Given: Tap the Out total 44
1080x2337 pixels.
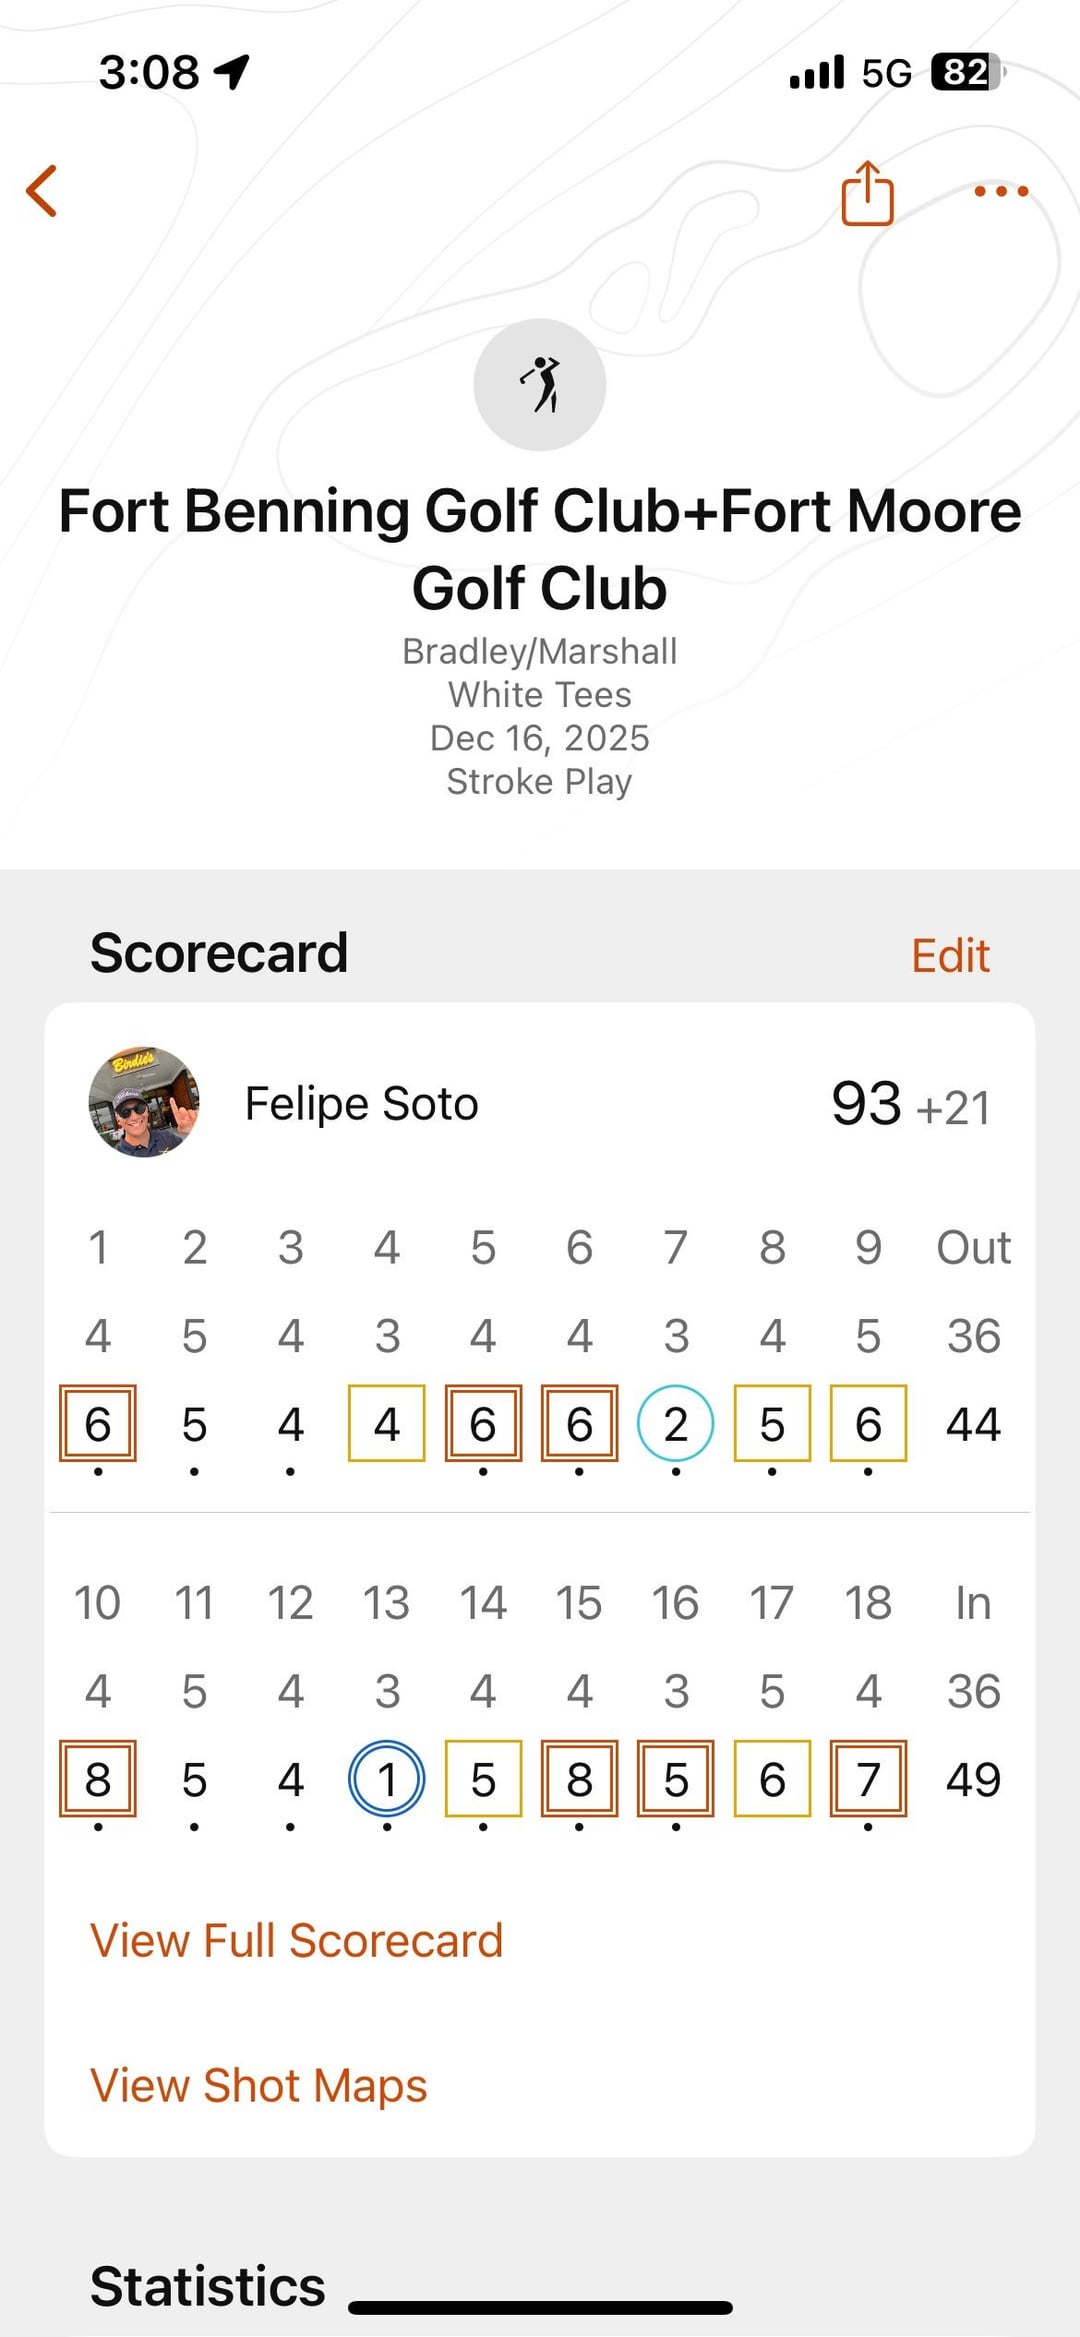Looking at the screenshot, I should 973,1424.
